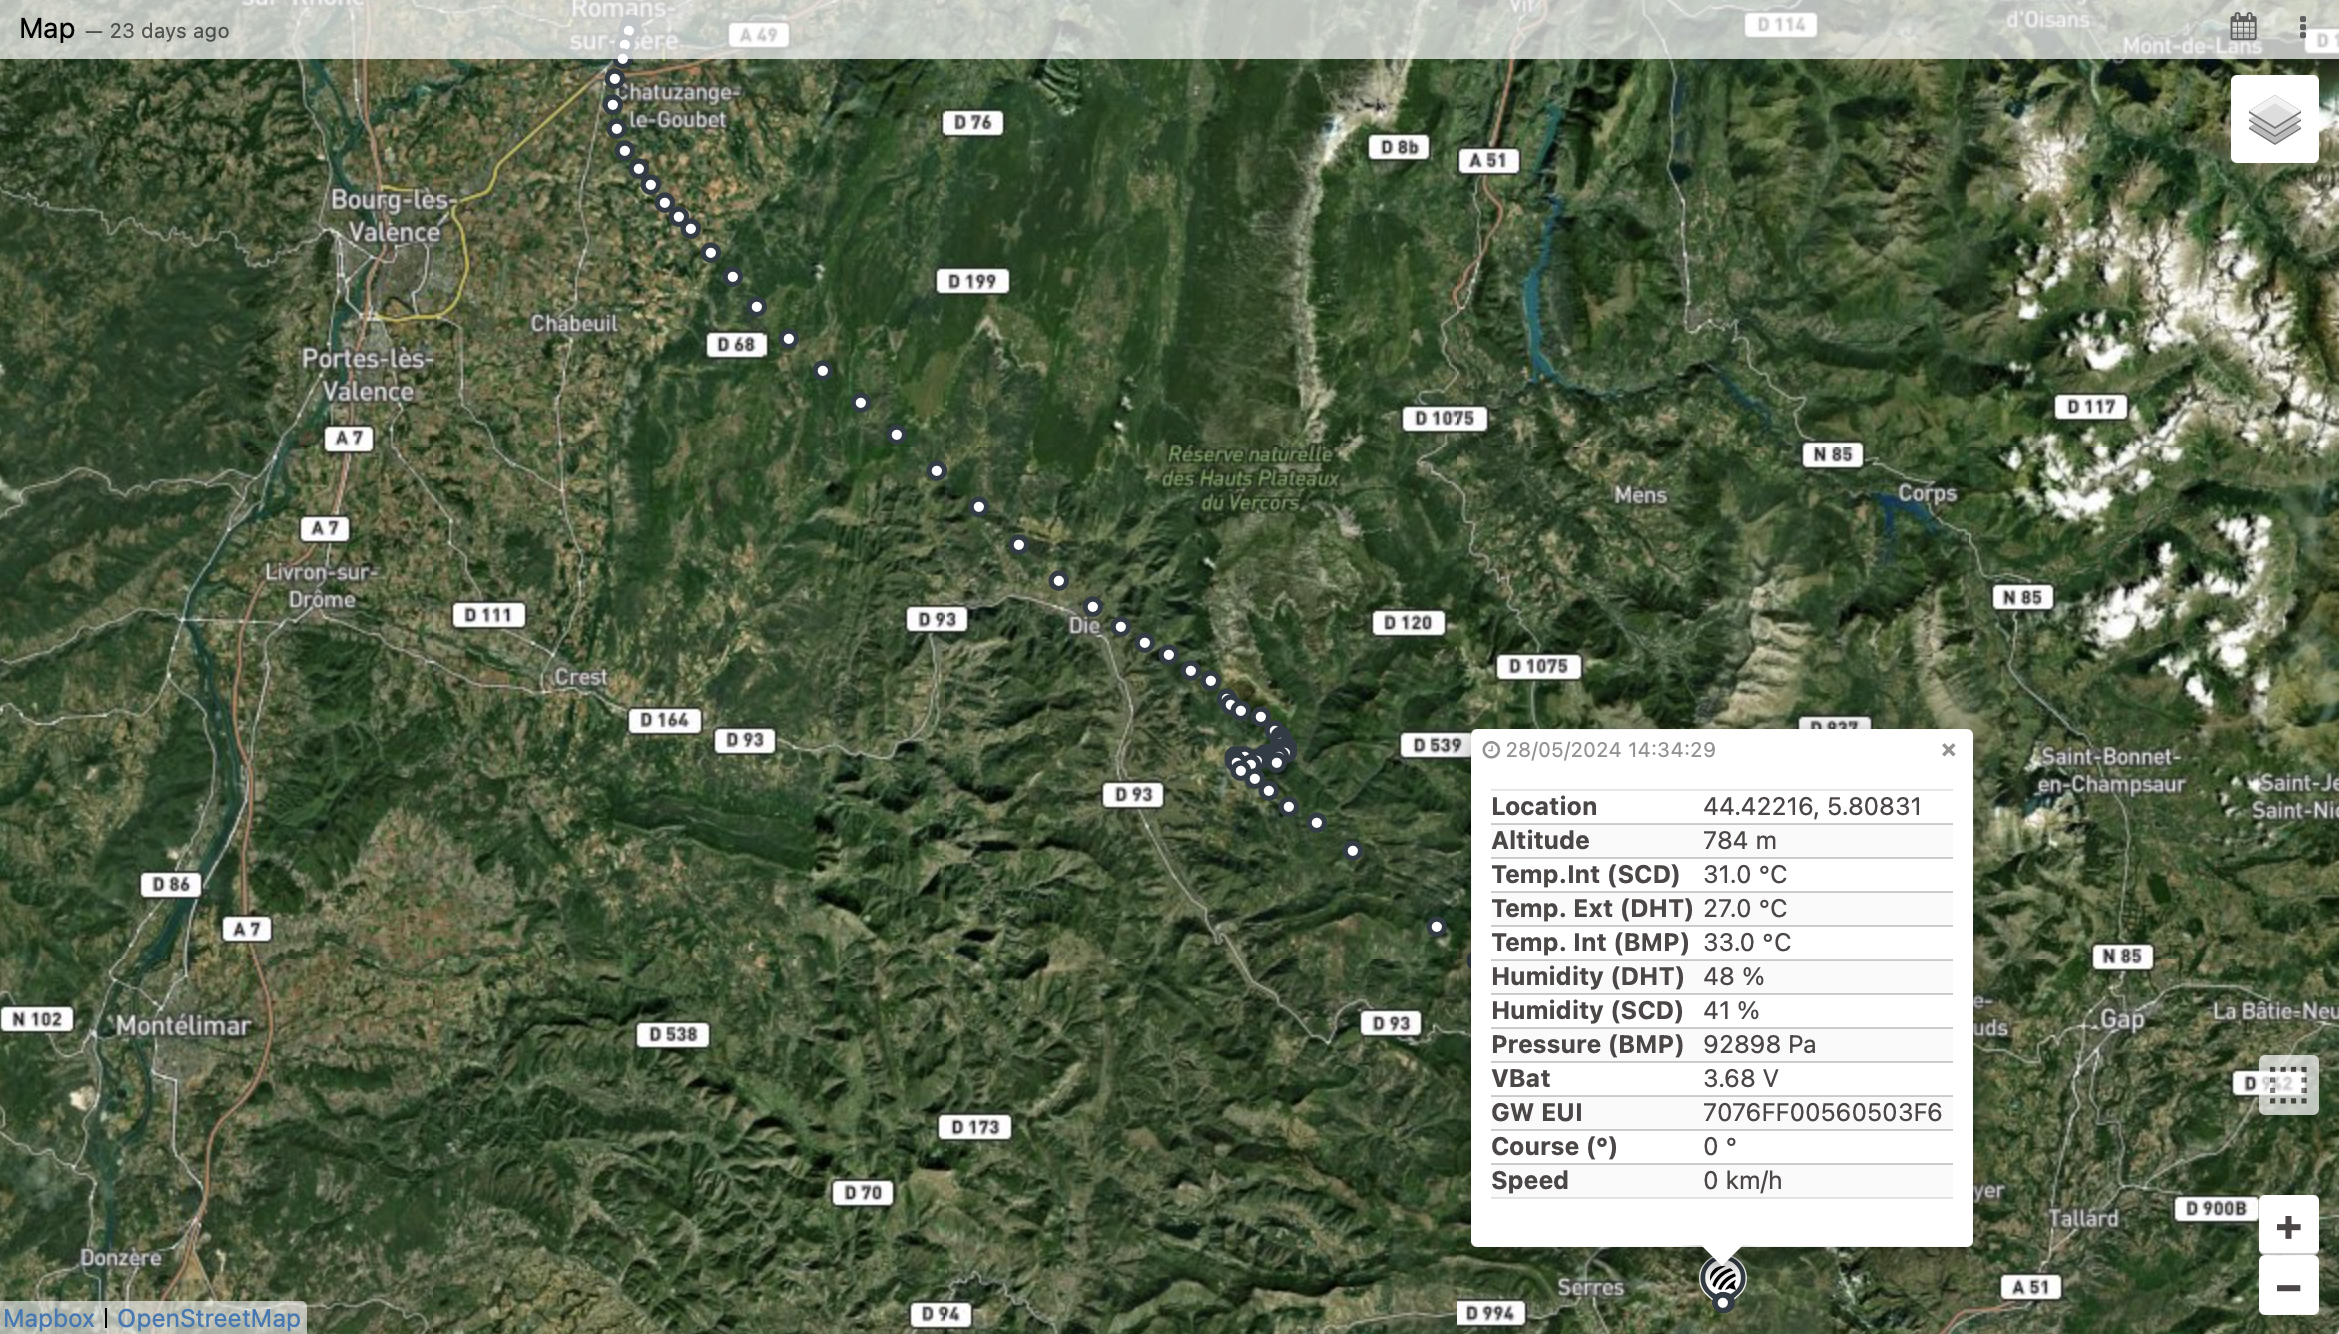This screenshot has width=2339, height=1334.
Task: Click the Montélimar city label on the map
Action: tap(183, 1025)
